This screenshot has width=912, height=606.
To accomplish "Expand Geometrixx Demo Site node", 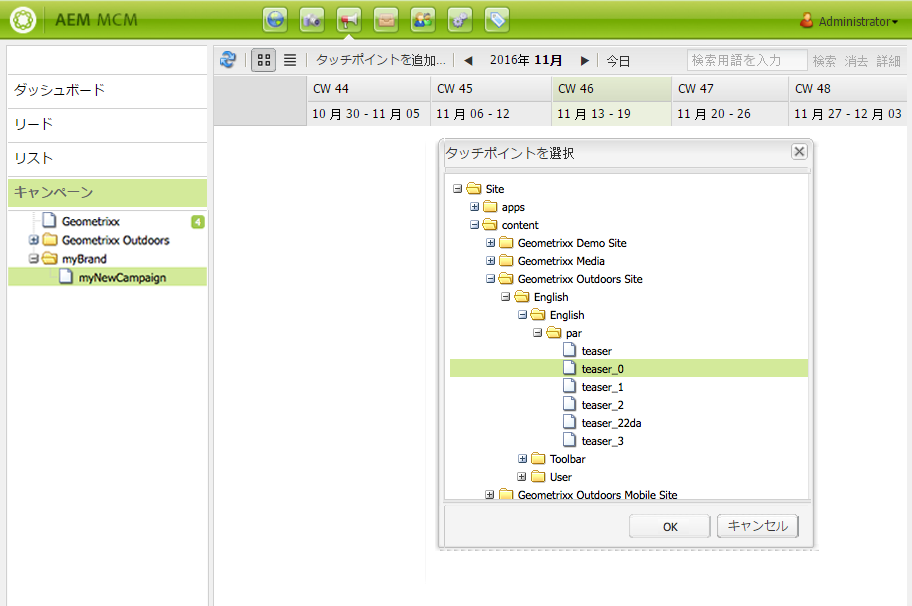I will coord(491,243).
